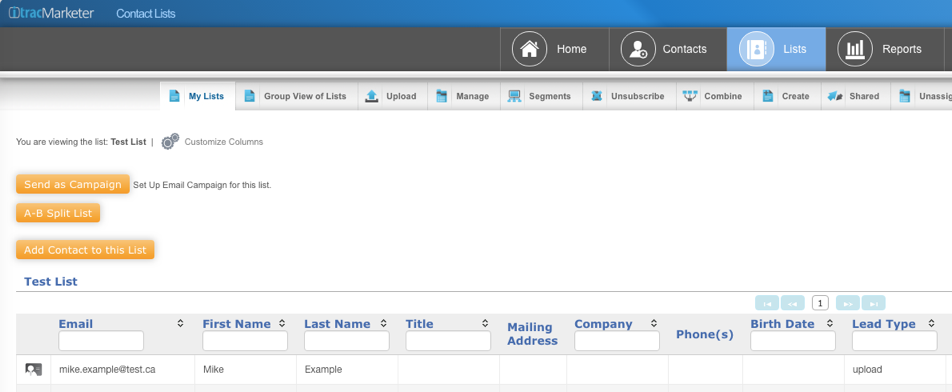This screenshot has width=952, height=392.
Task: Click the Create document icon
Action: (767, 96)
